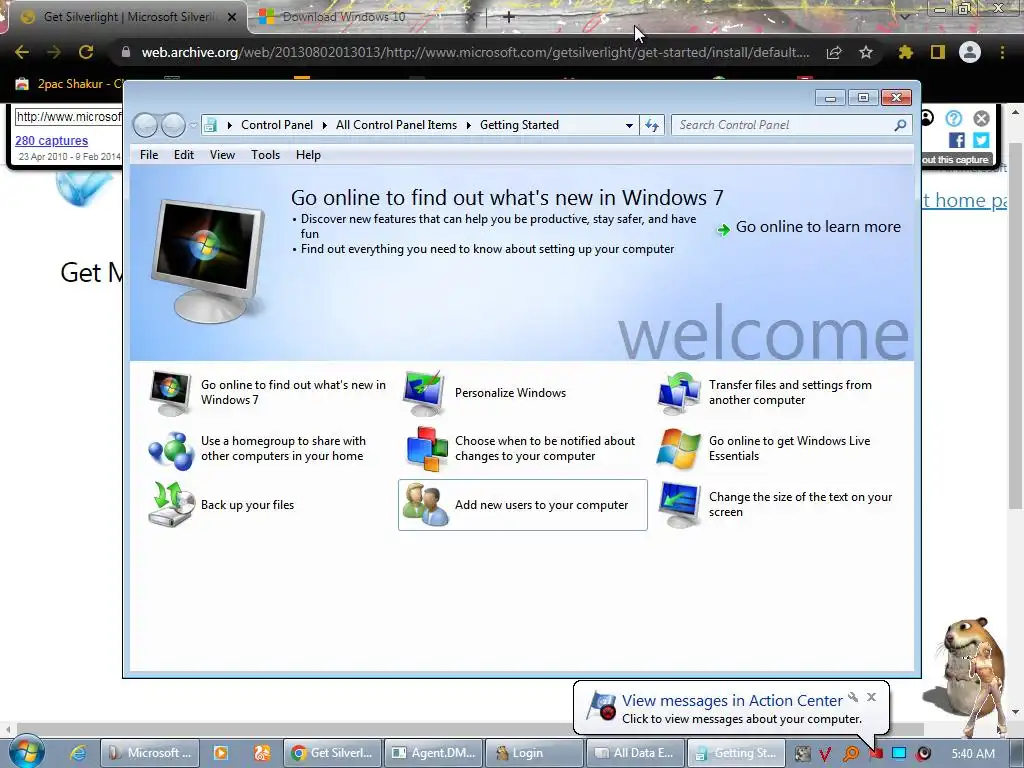This screenshot has width=1024, height=768.
Task: Expand the address bar history dropdown arrow
Action: (629, 125)
